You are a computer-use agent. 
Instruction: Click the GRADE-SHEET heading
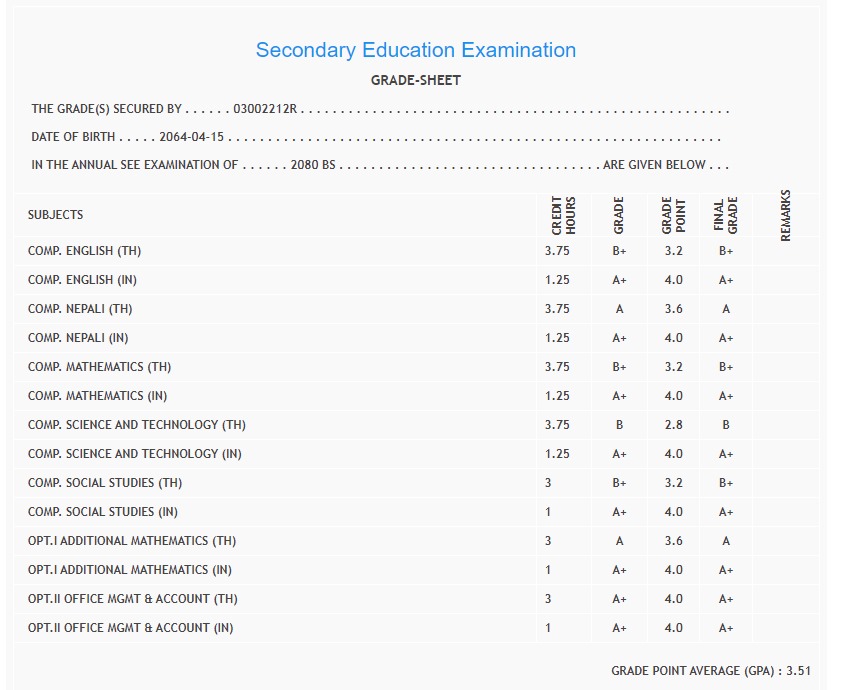coord(415,80)
